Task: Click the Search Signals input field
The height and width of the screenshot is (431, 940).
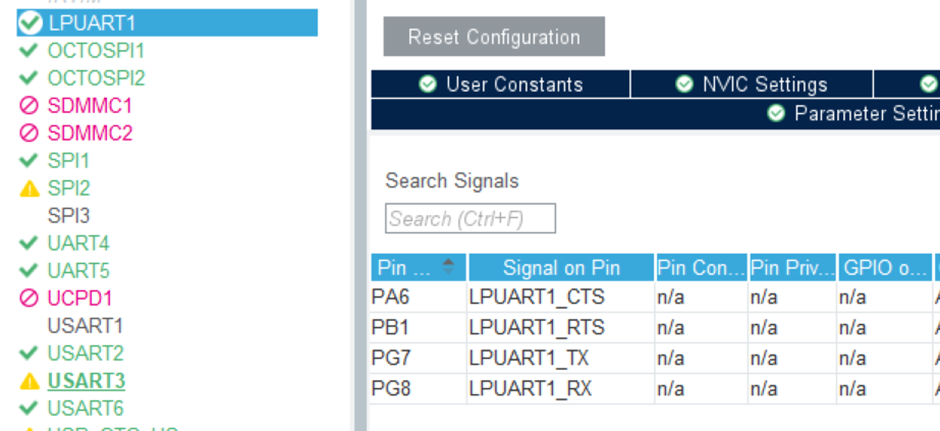Action: click(470, 219)
